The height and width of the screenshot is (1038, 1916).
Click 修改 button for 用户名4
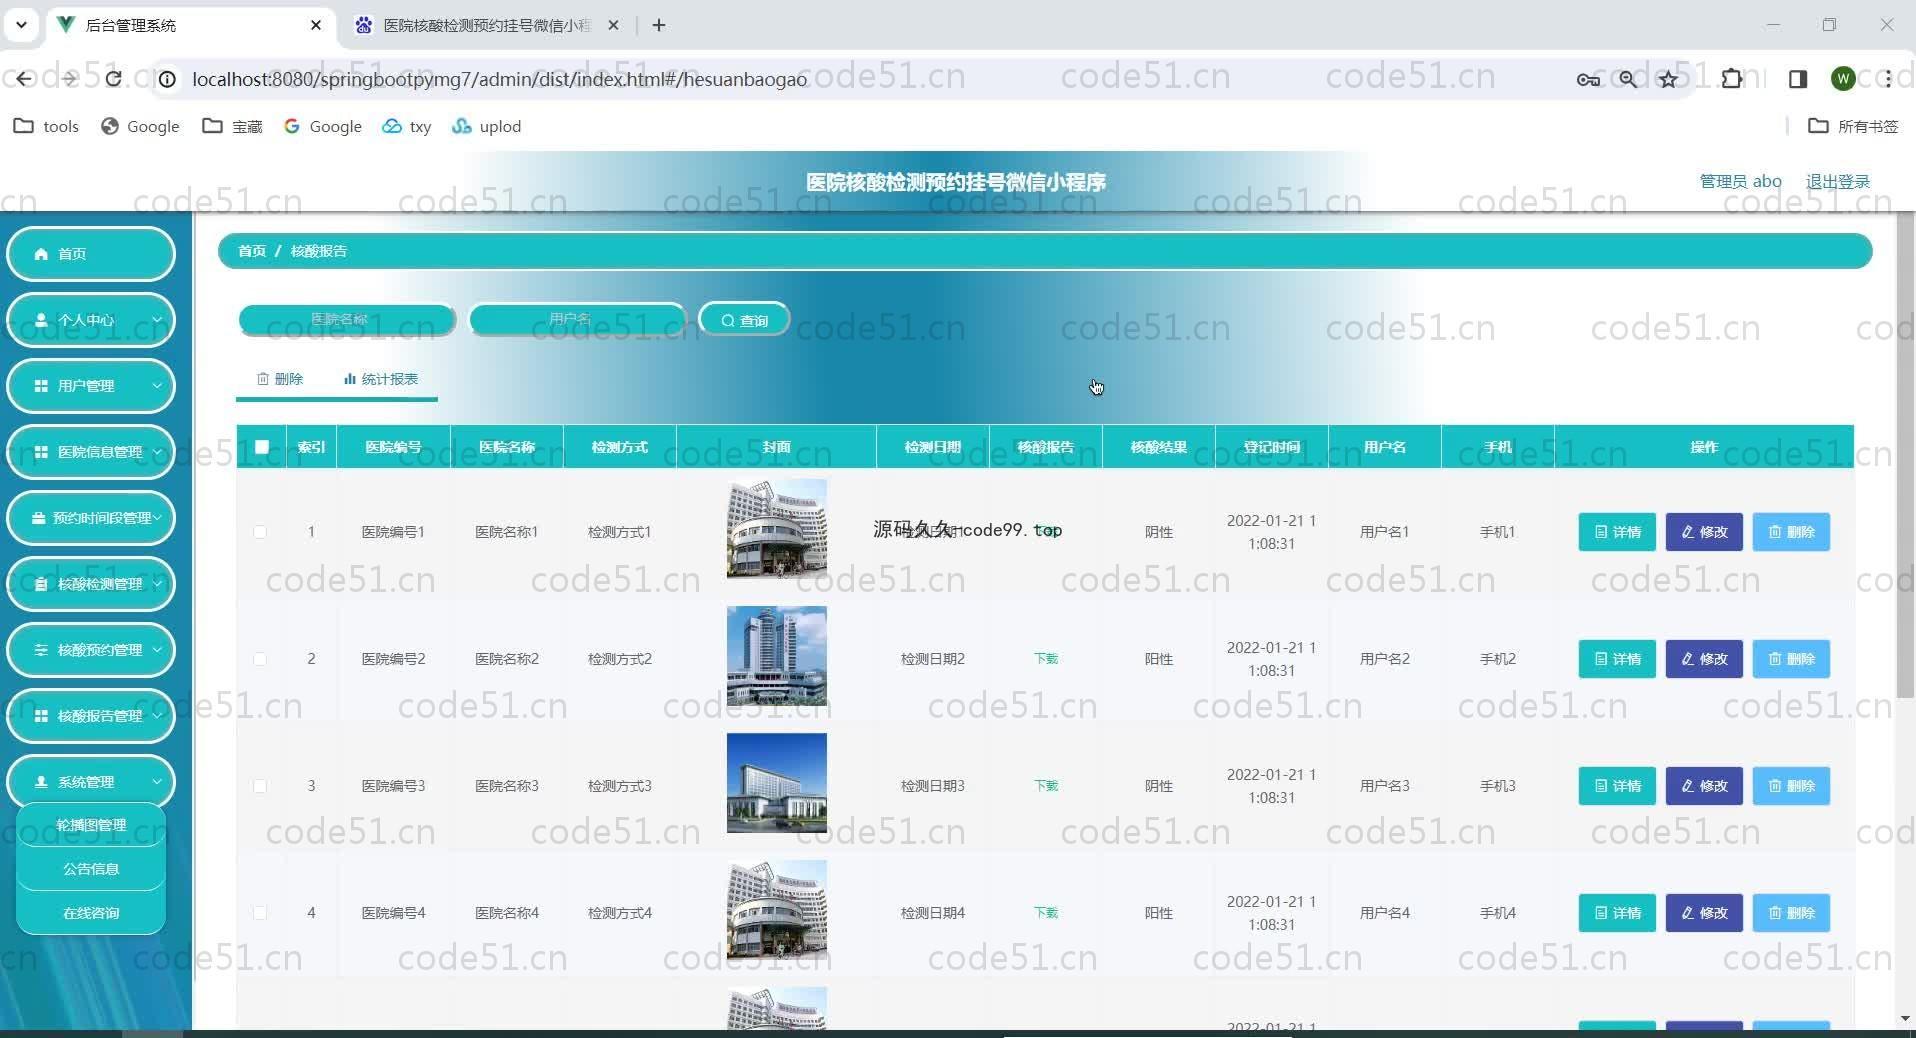(1704, 913)
